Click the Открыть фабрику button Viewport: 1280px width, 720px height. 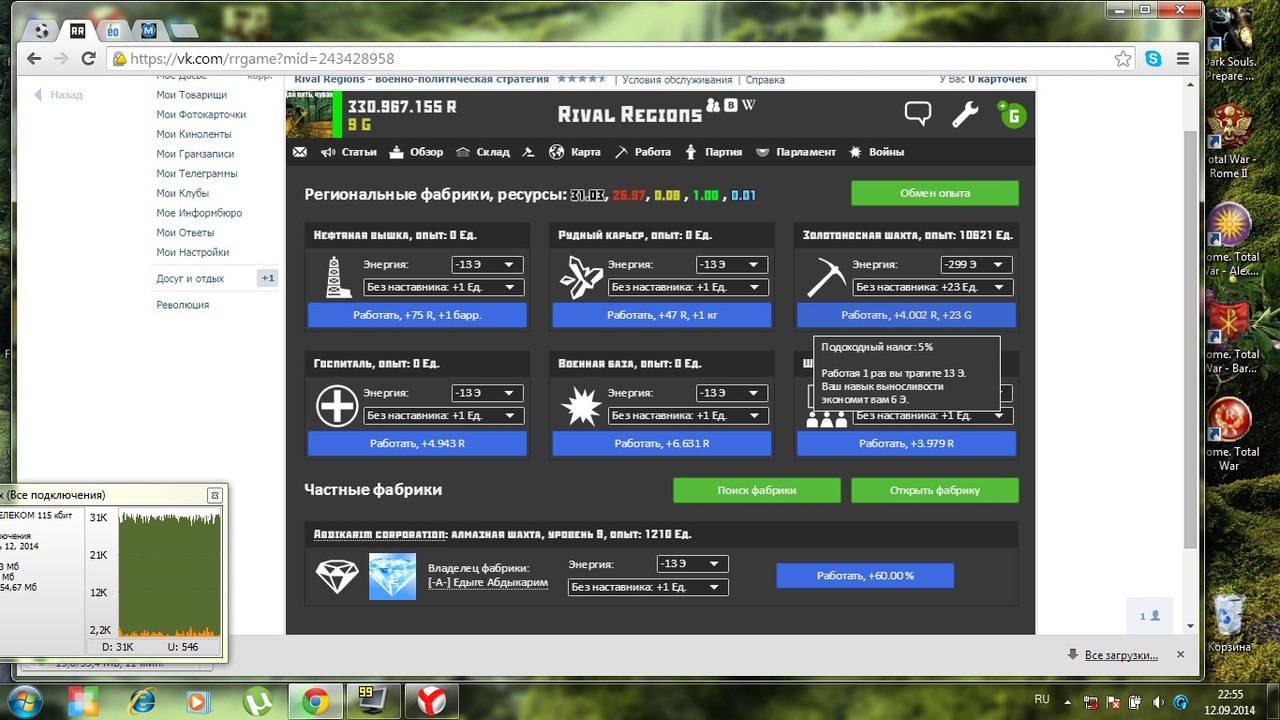point(935,490)
